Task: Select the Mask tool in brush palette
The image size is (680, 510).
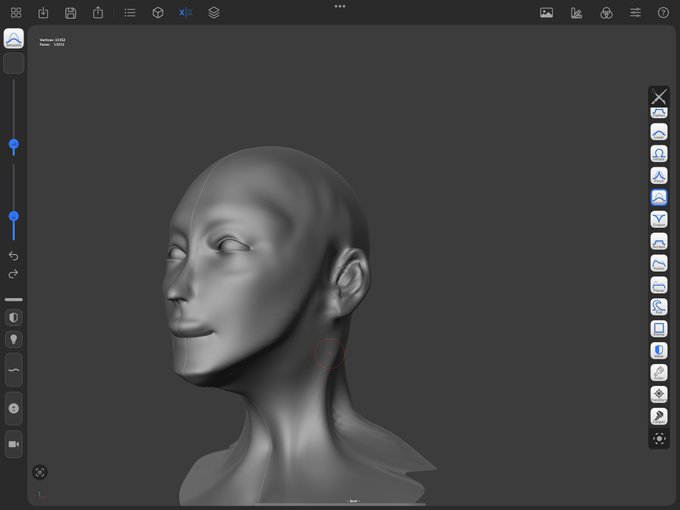Action: pos(659,350)
